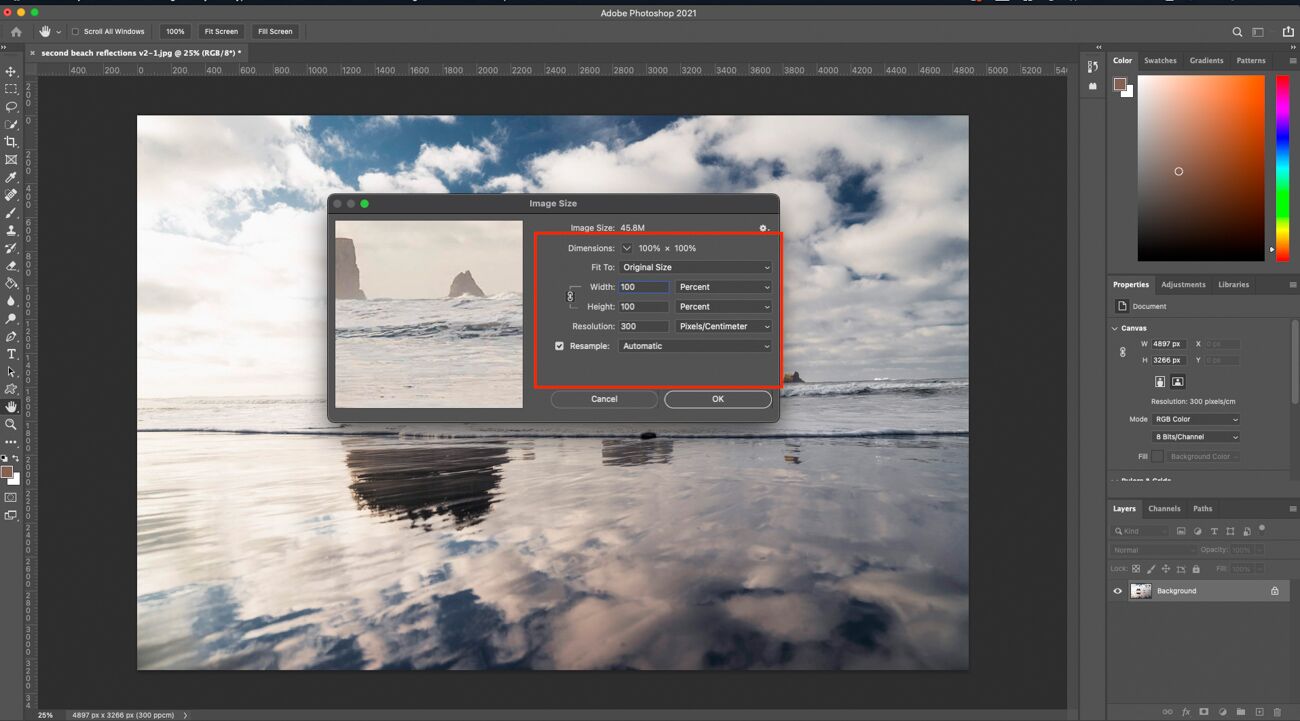
Task: Open the Layer Styles fx menu
Action: pos(1186,712)
